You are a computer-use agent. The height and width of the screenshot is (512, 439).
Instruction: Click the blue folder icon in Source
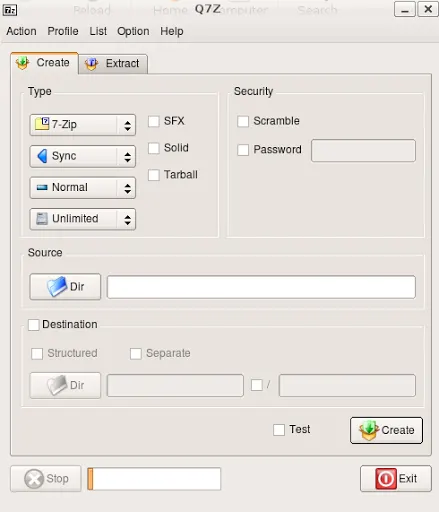tap(57, 286)
